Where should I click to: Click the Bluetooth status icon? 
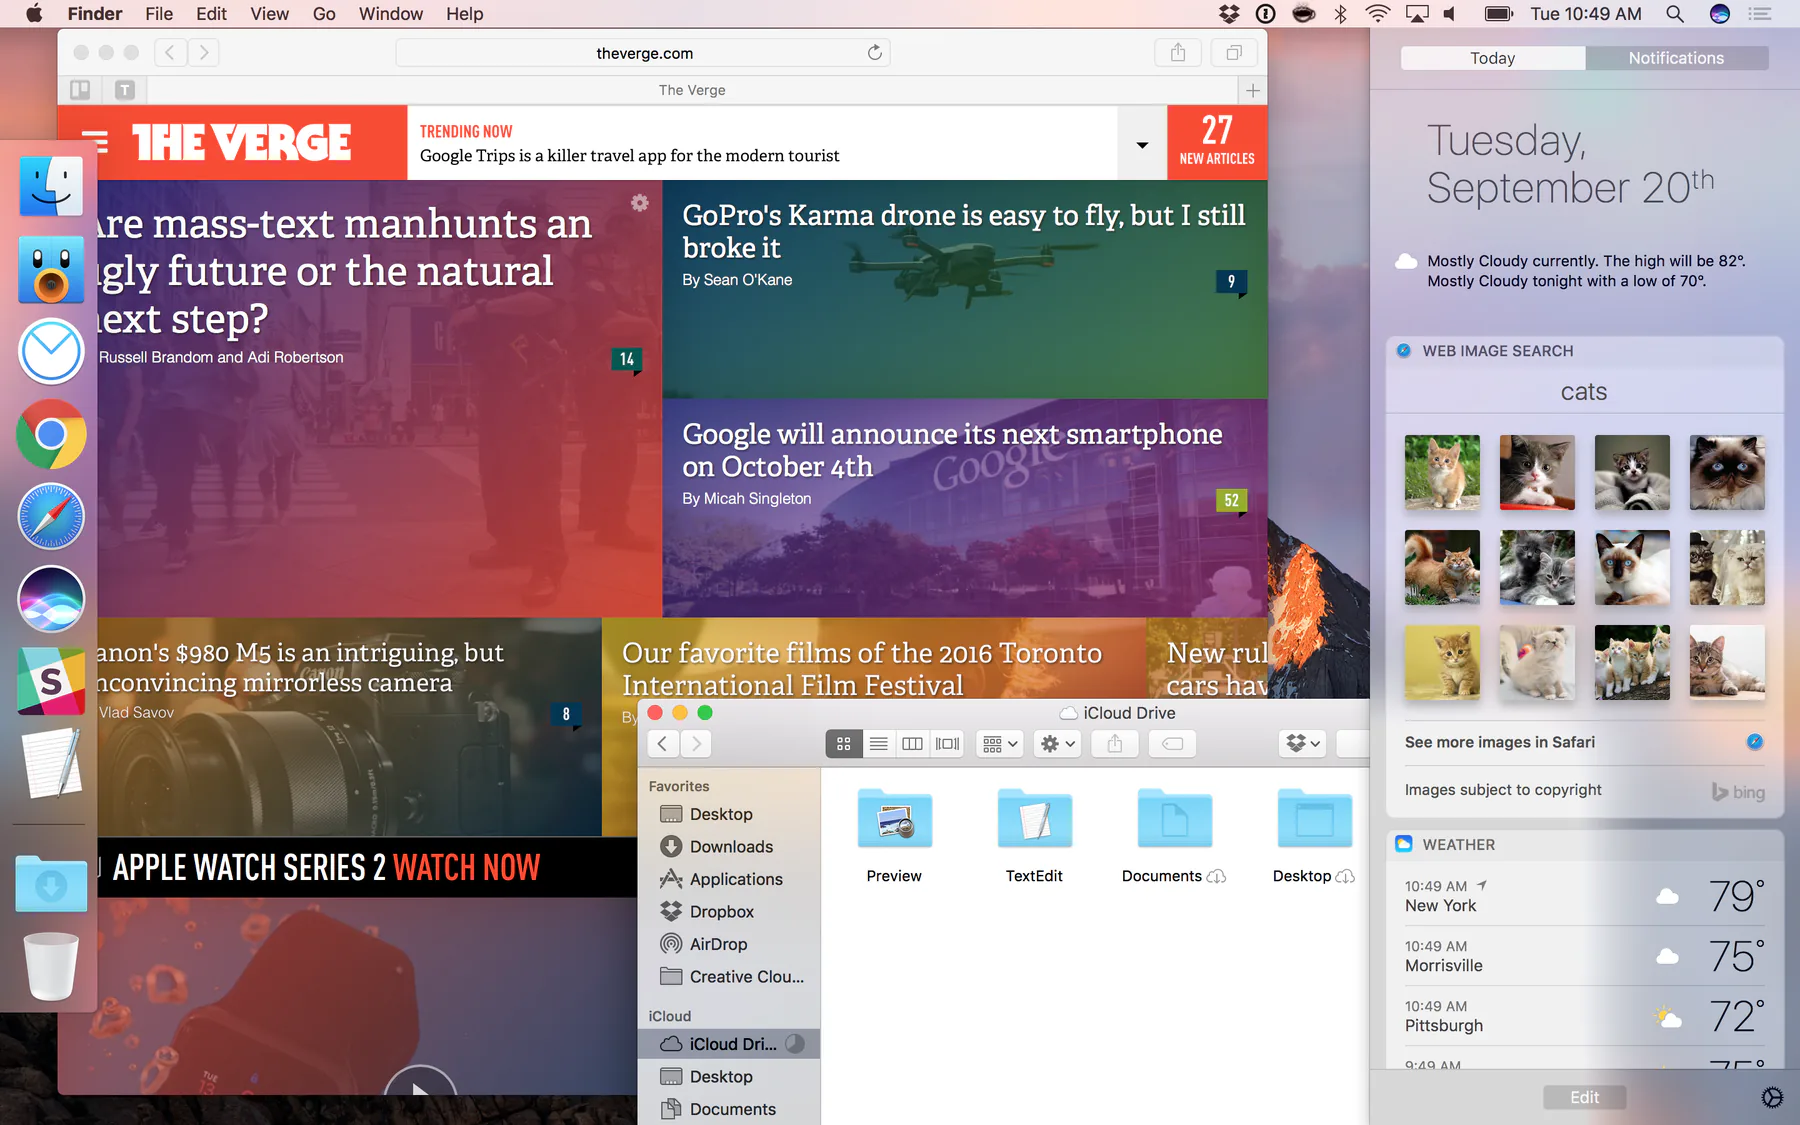[x=1341, y=14]
